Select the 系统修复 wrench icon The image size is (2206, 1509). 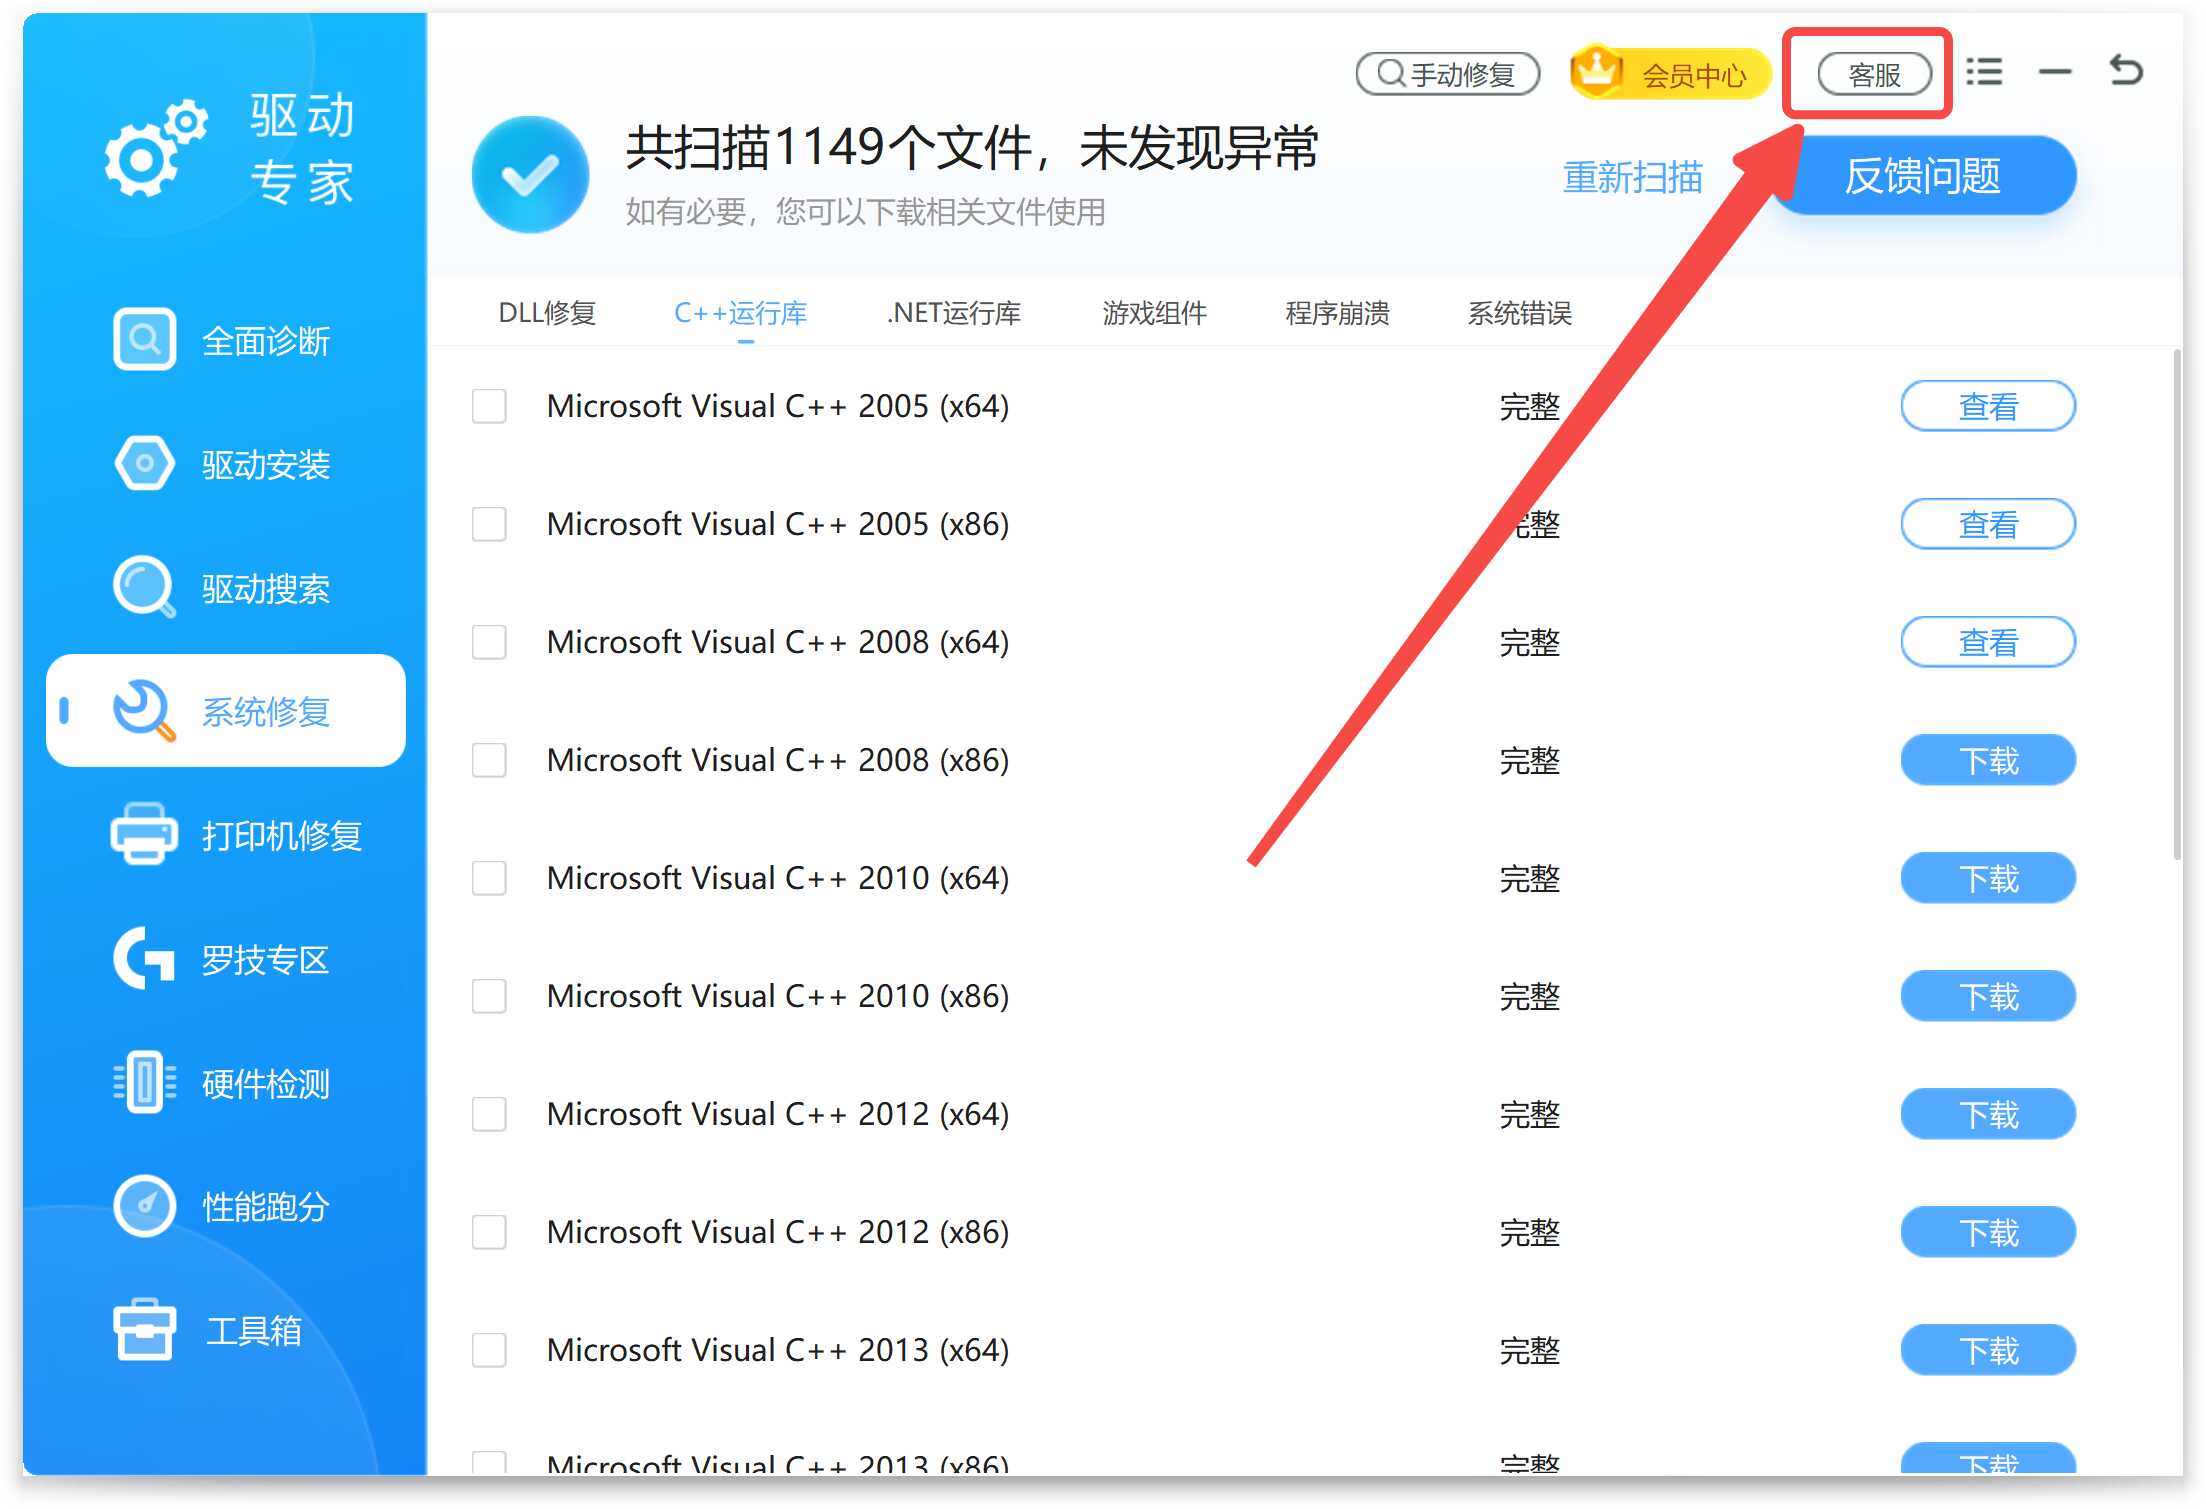coord(144,711)
